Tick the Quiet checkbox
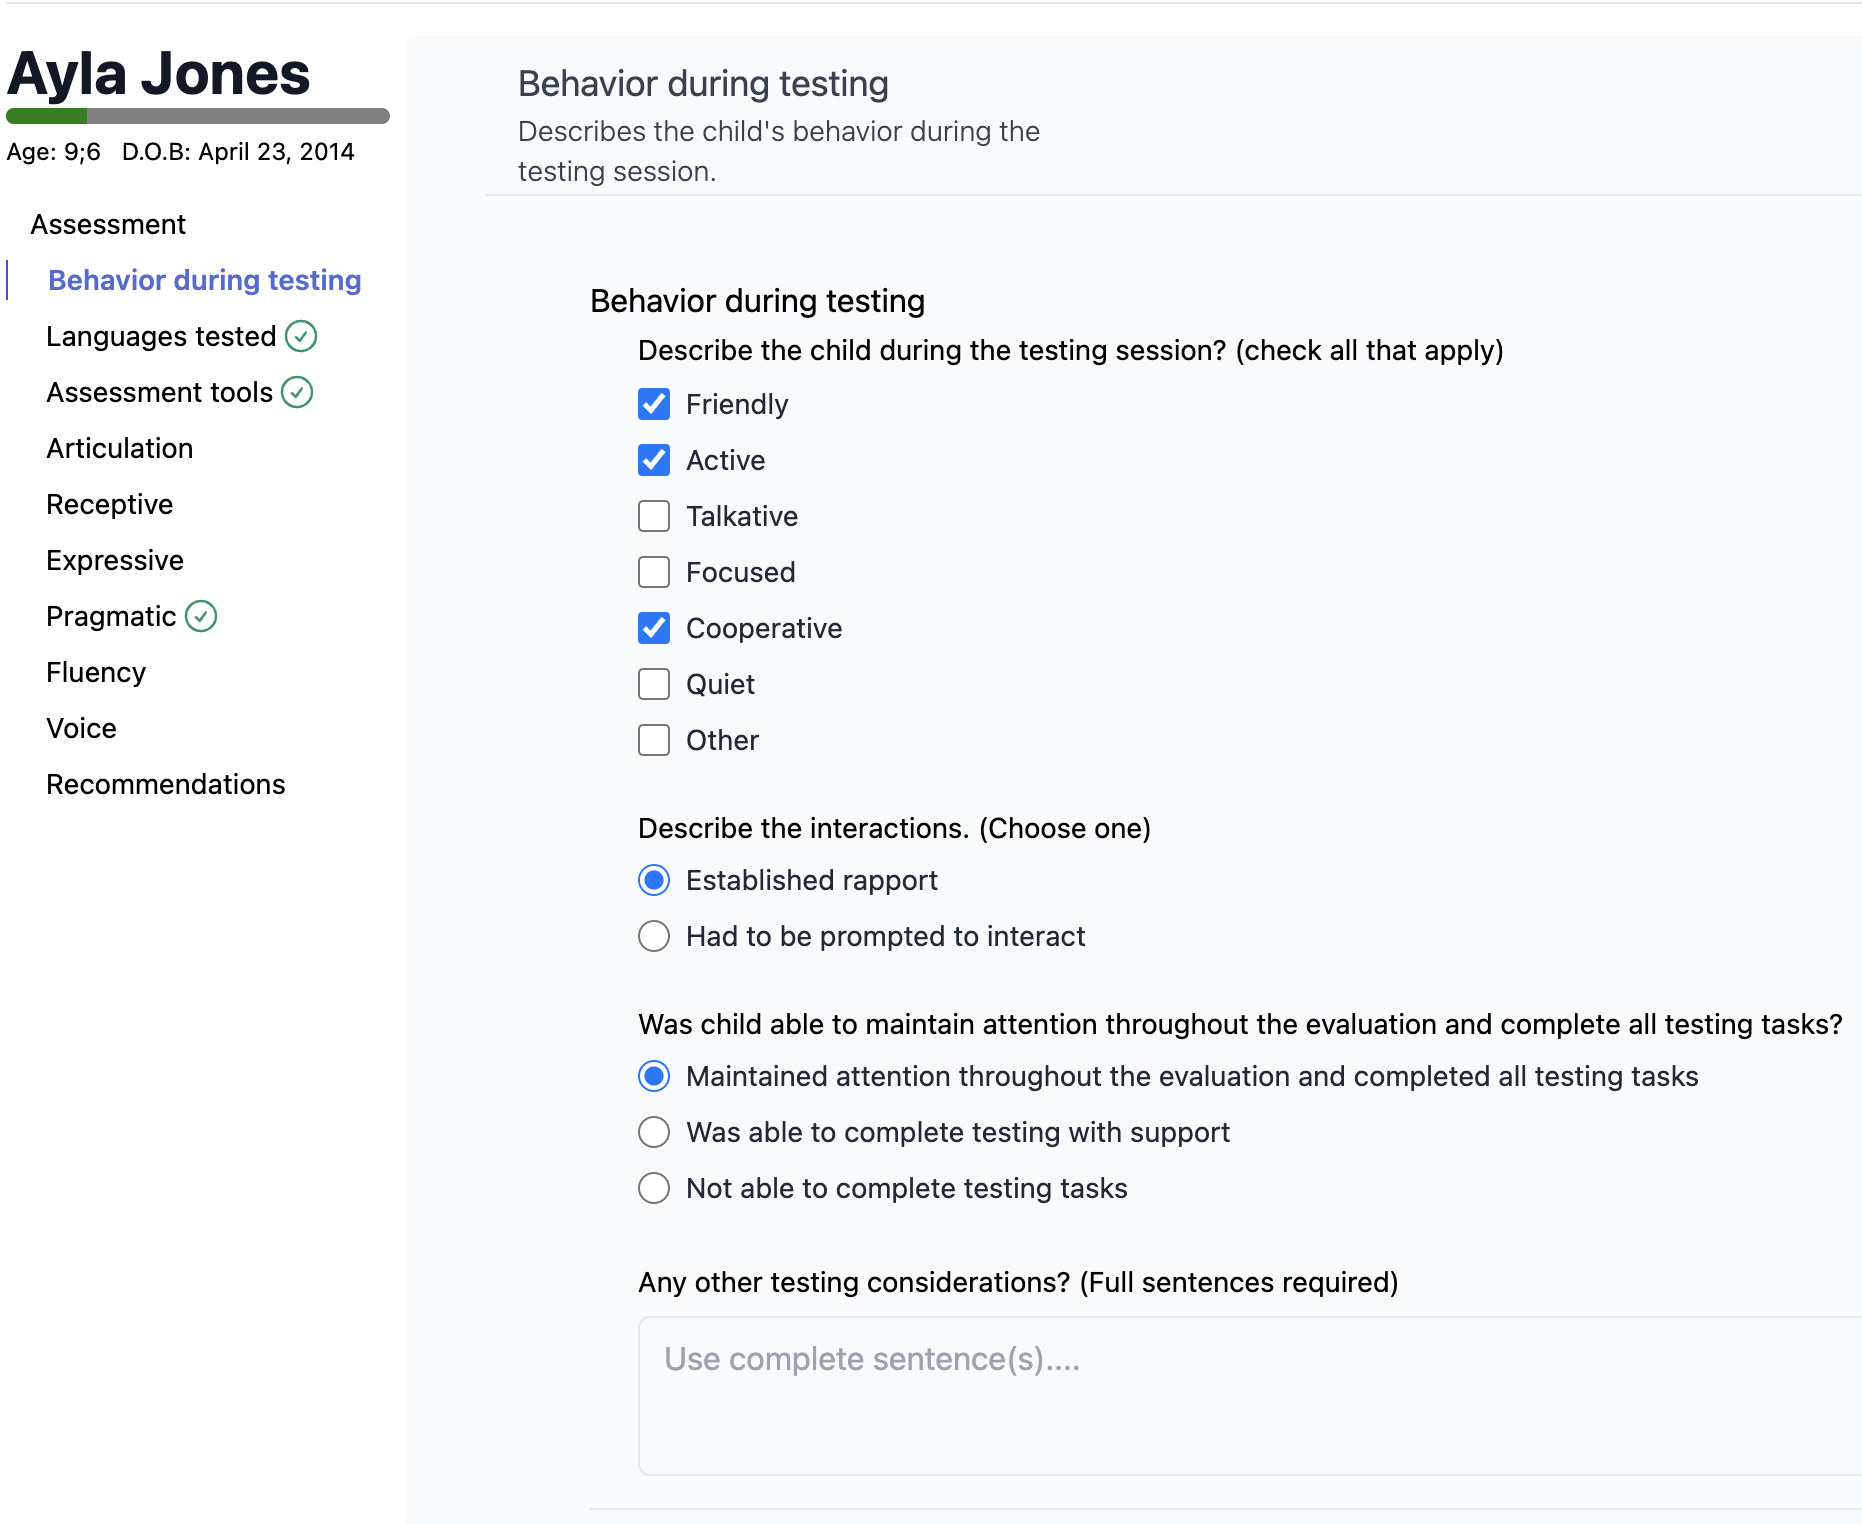1862x1524 pixels. pos(654,685)
